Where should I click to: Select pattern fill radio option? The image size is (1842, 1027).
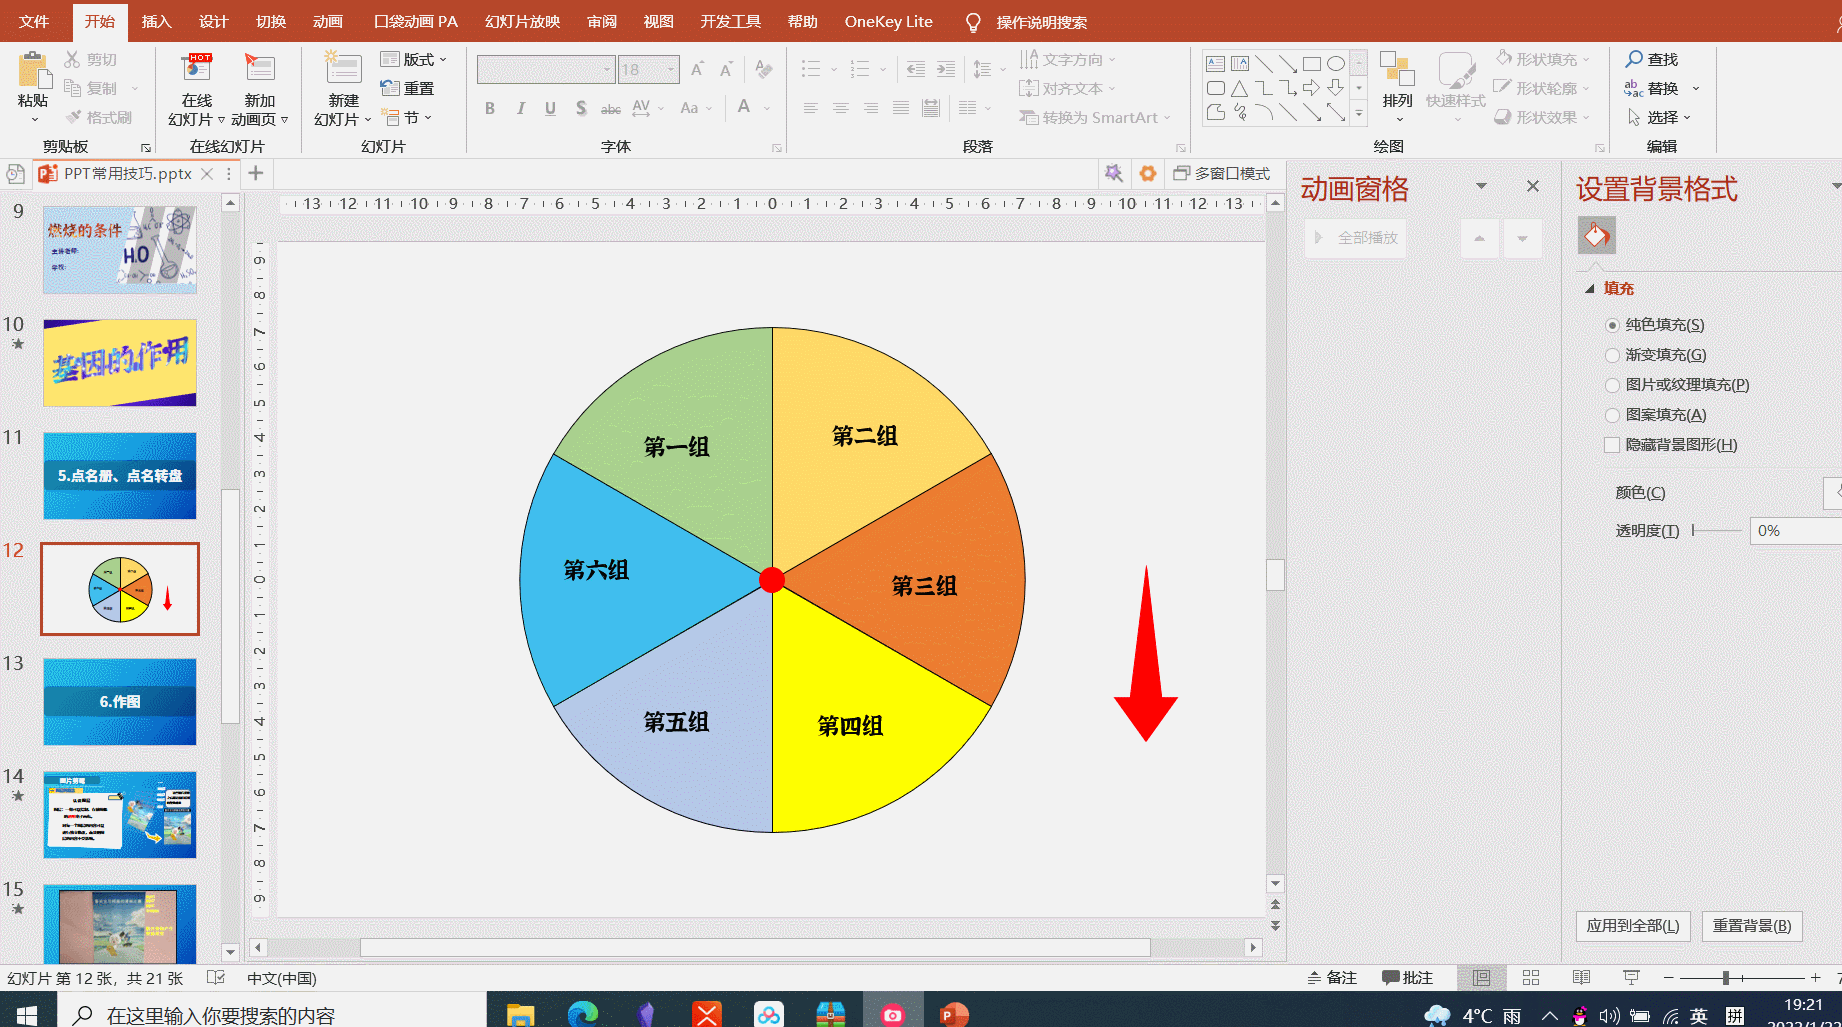click(x=1612, y=415)
